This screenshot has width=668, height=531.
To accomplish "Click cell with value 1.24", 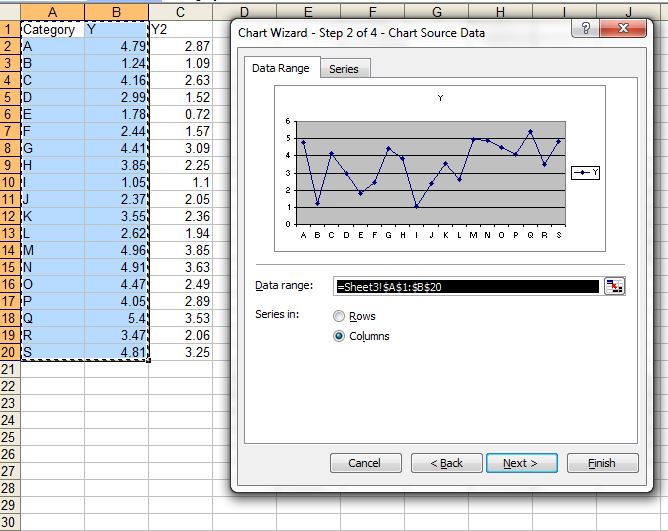I will click(116, 63).
